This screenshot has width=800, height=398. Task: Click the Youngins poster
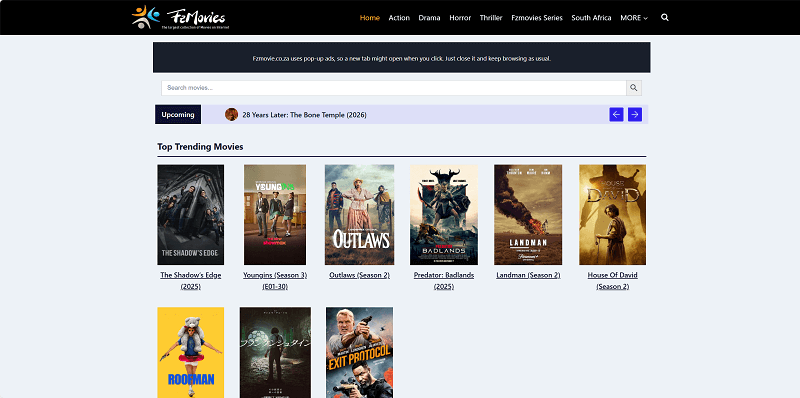pos(275,215)
